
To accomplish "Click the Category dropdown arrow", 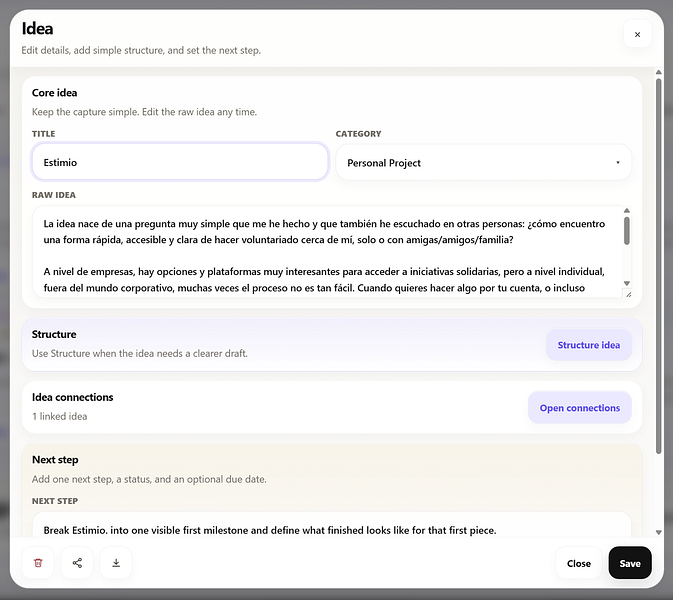I will [618, 163].
